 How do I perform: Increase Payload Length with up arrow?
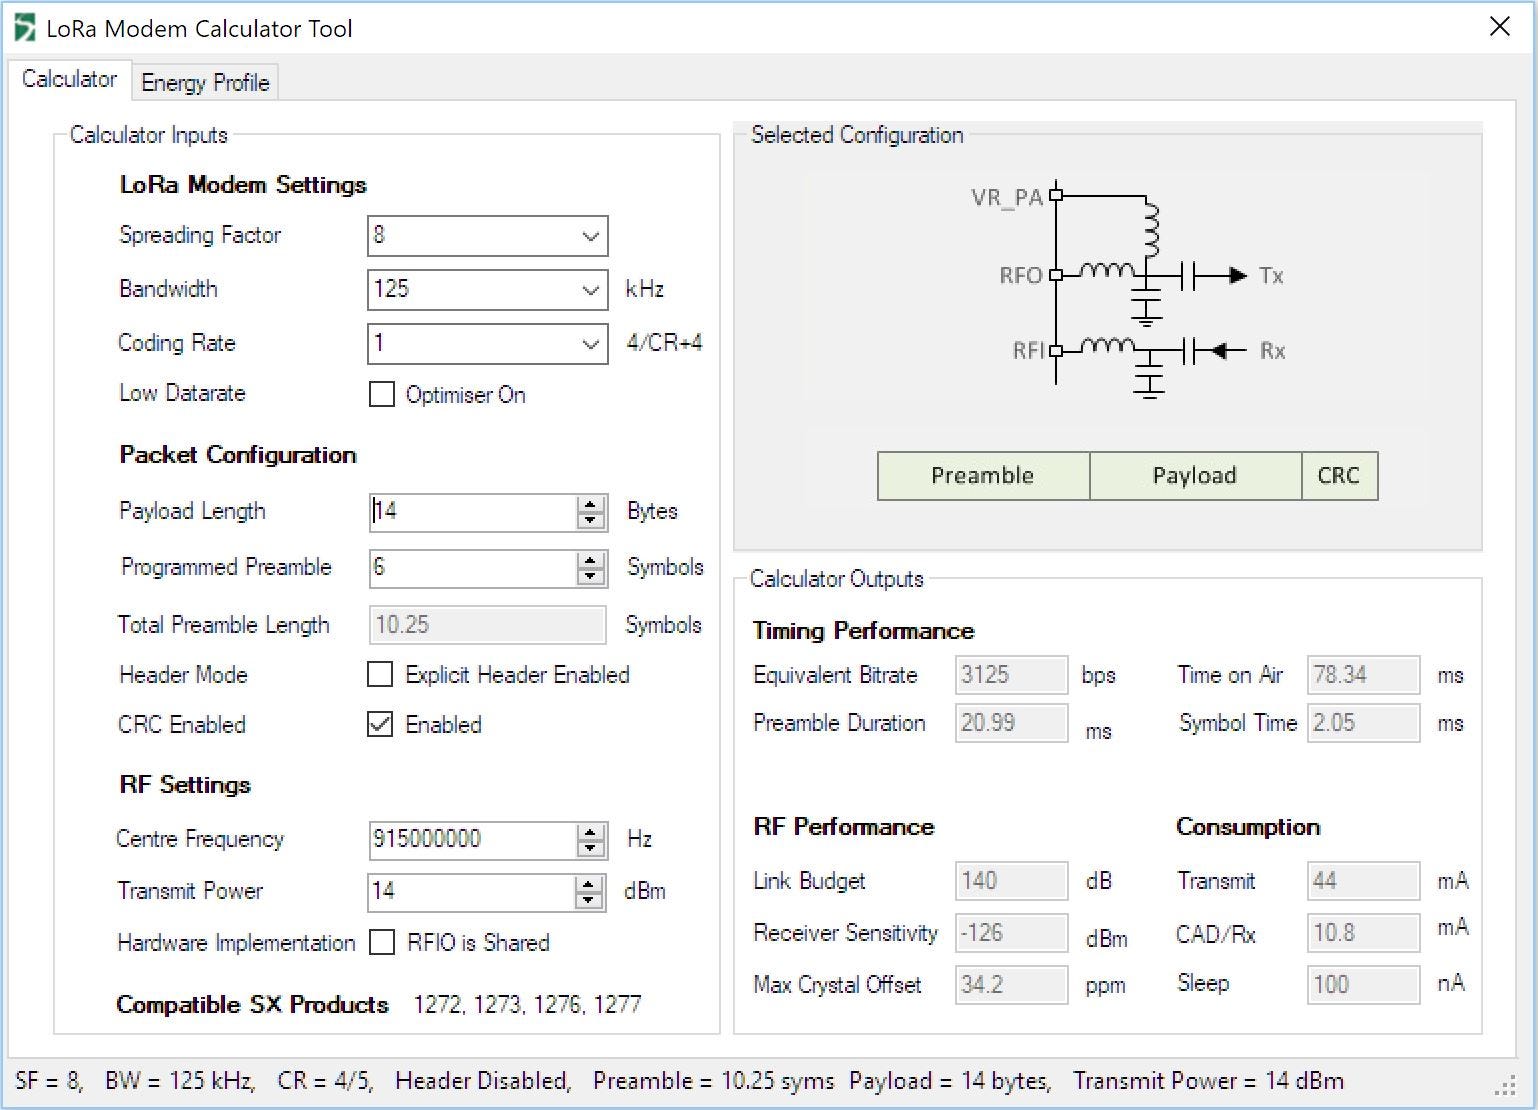point(591,504)
